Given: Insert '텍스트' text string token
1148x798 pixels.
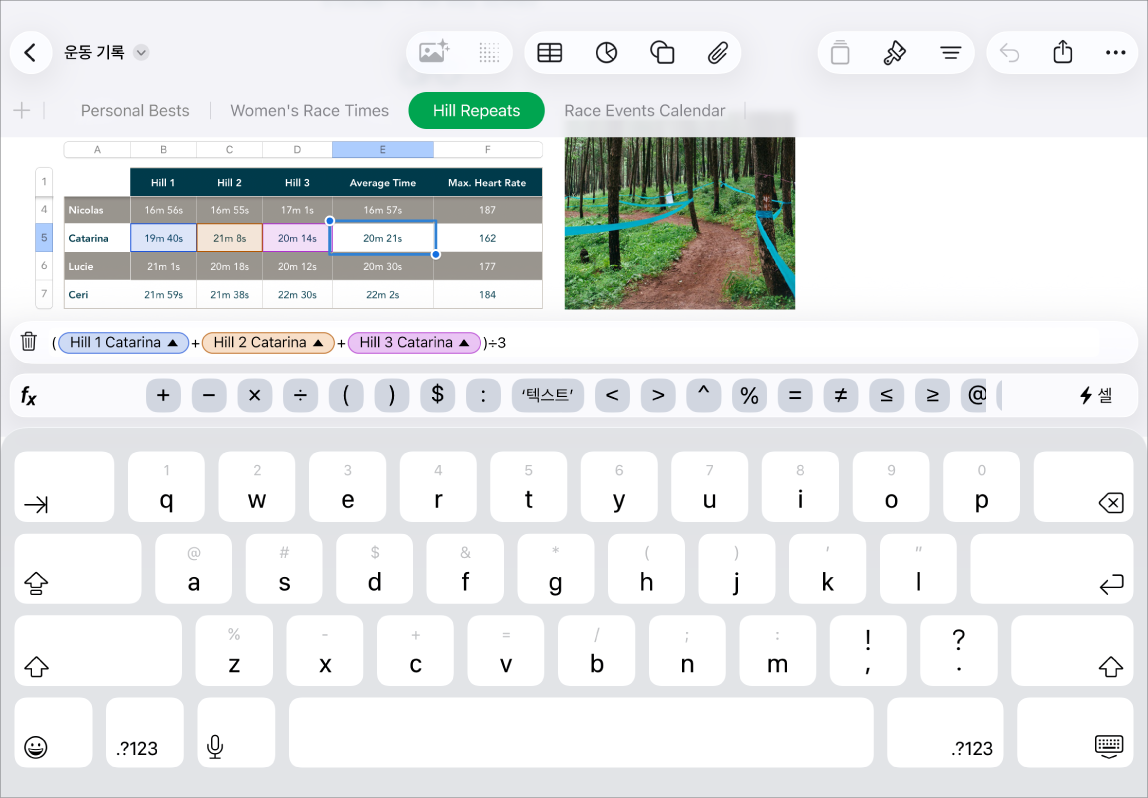Looking at the screenshot, I should (548, 395).
